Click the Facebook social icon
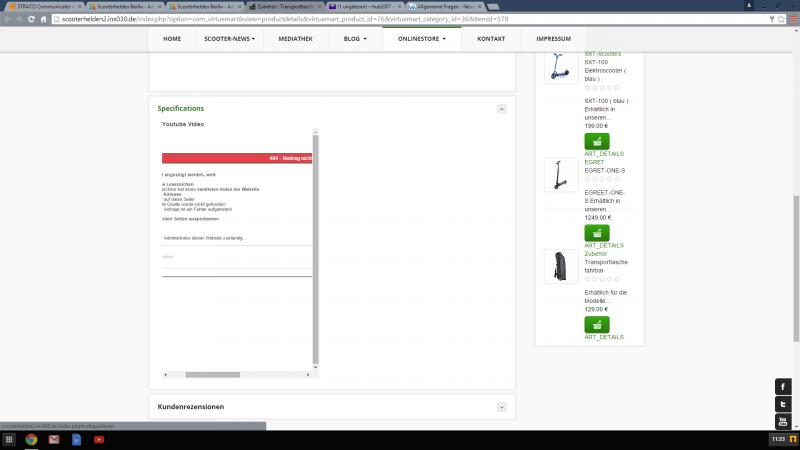Image resolution: width=800 pixels, height=450 pixels. (x=783, y=386)
